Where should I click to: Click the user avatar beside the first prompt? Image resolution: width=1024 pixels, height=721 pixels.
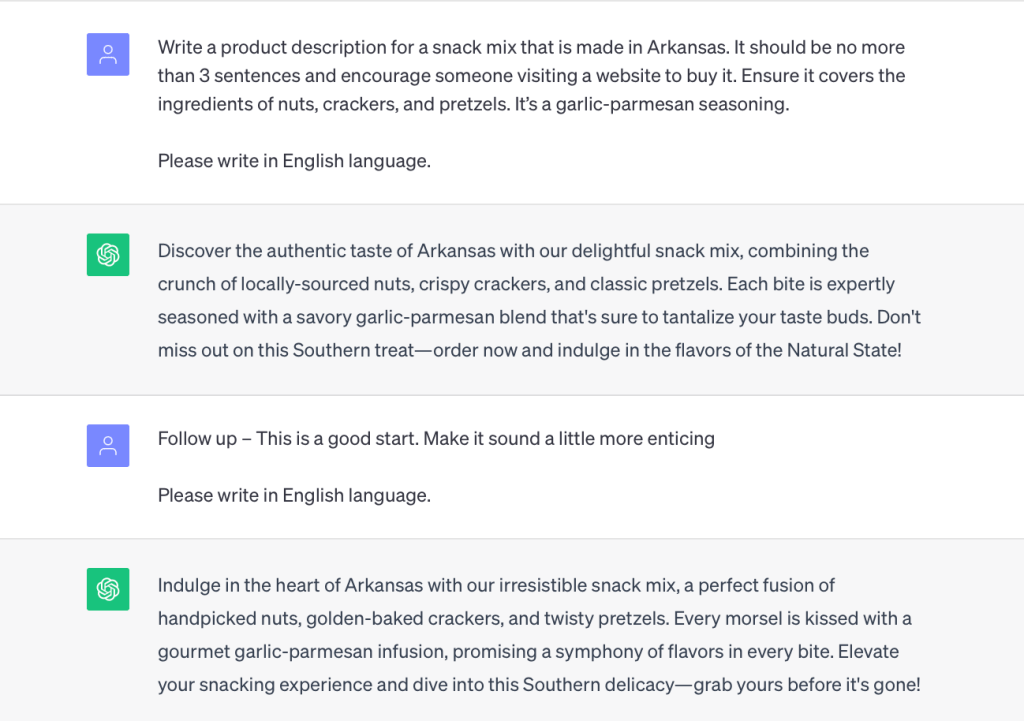(x=108, y=54)
